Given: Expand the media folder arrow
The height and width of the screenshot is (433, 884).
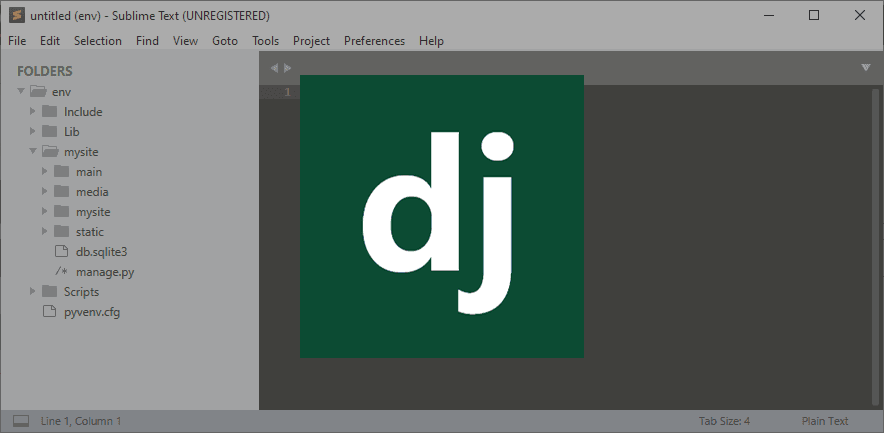Looking at the screenshot, I should pyautogui.click(x=45, y=192).
